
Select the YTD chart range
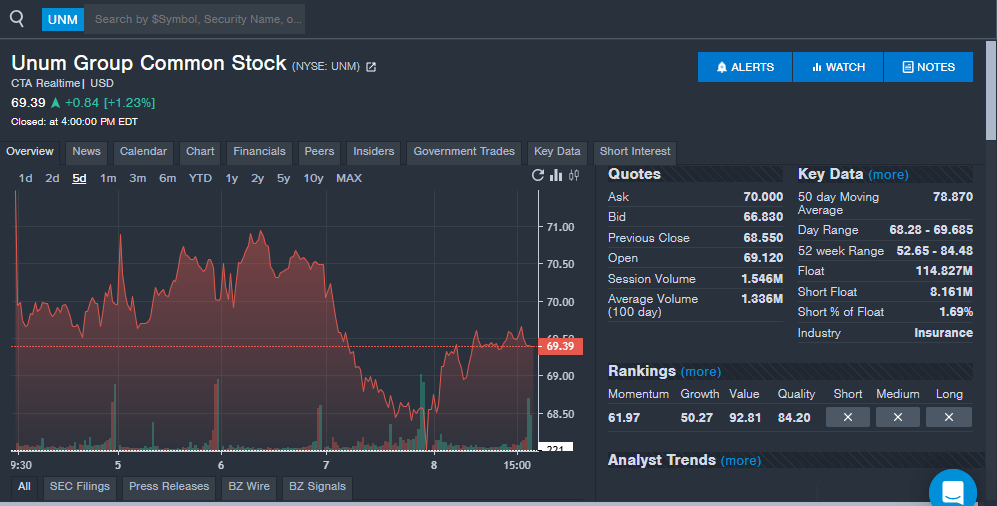[x=200, y=178]
